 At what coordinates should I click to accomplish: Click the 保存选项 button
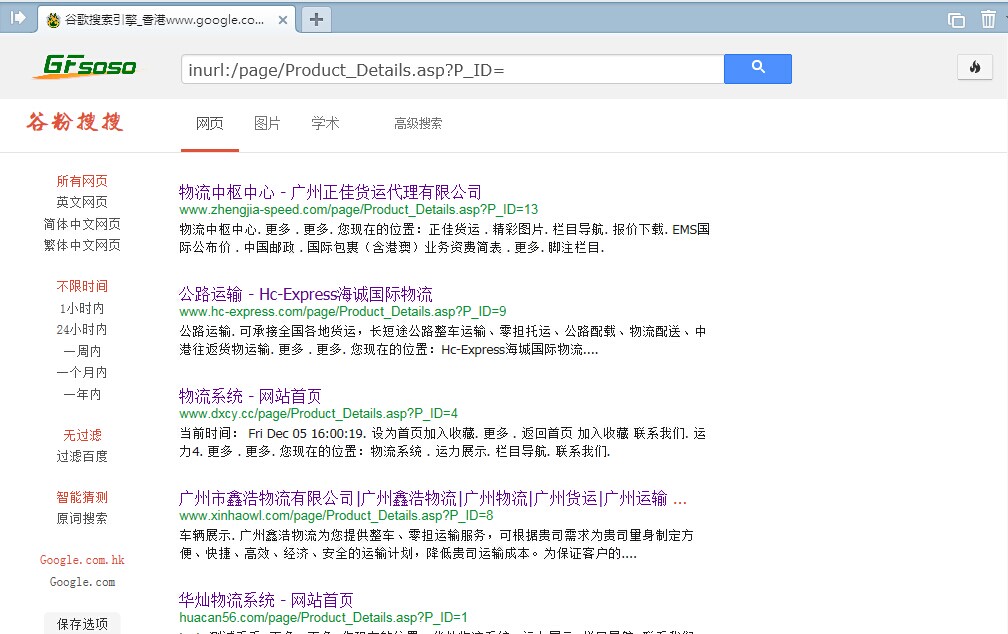click(82, 624)
